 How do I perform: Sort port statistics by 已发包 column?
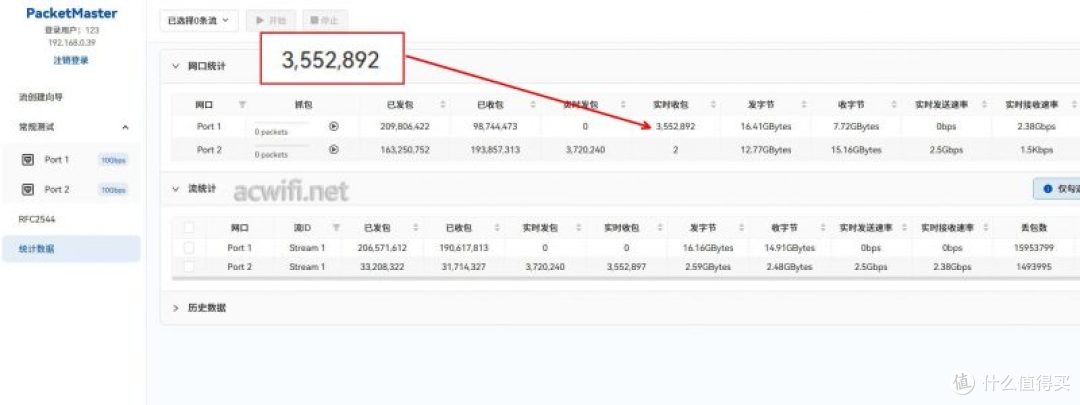[x=442, y=105]
